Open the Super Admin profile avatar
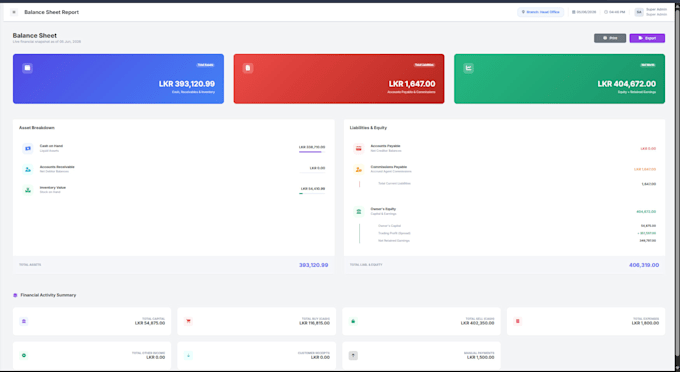This screenshot has height=372, width=680. tap(638, 12)
